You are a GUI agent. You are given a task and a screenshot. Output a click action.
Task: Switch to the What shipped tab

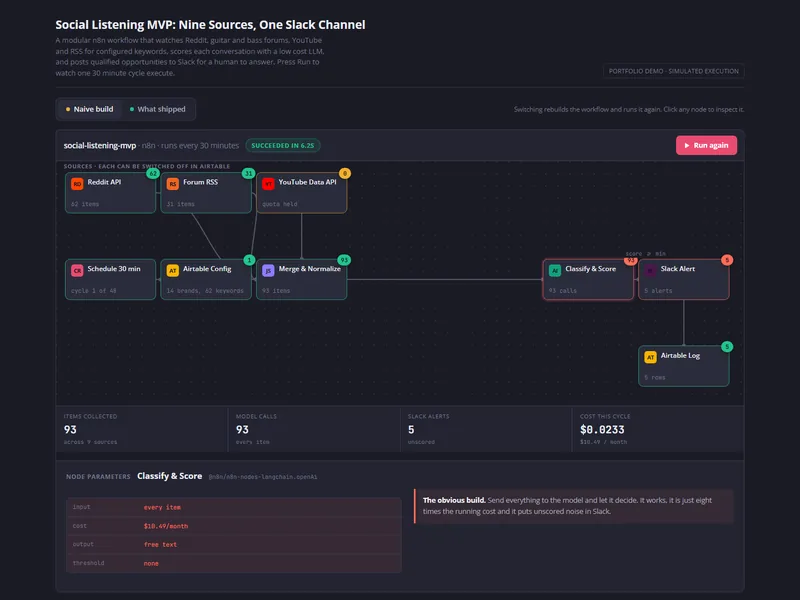[x=158, y=109]
